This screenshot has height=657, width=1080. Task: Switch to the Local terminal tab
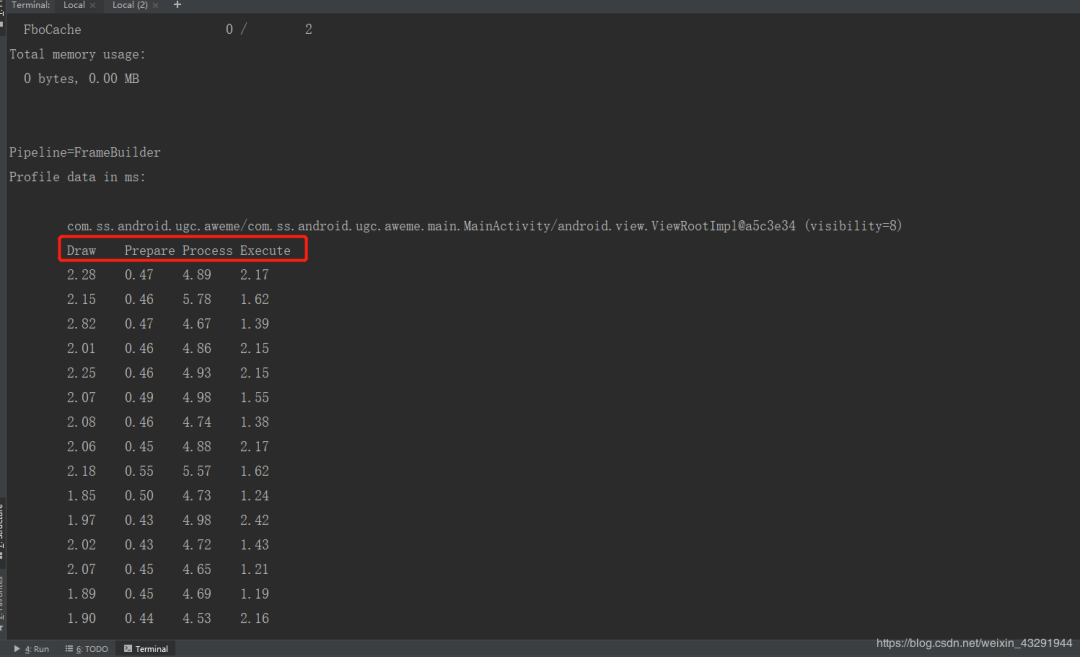(74, 5)
